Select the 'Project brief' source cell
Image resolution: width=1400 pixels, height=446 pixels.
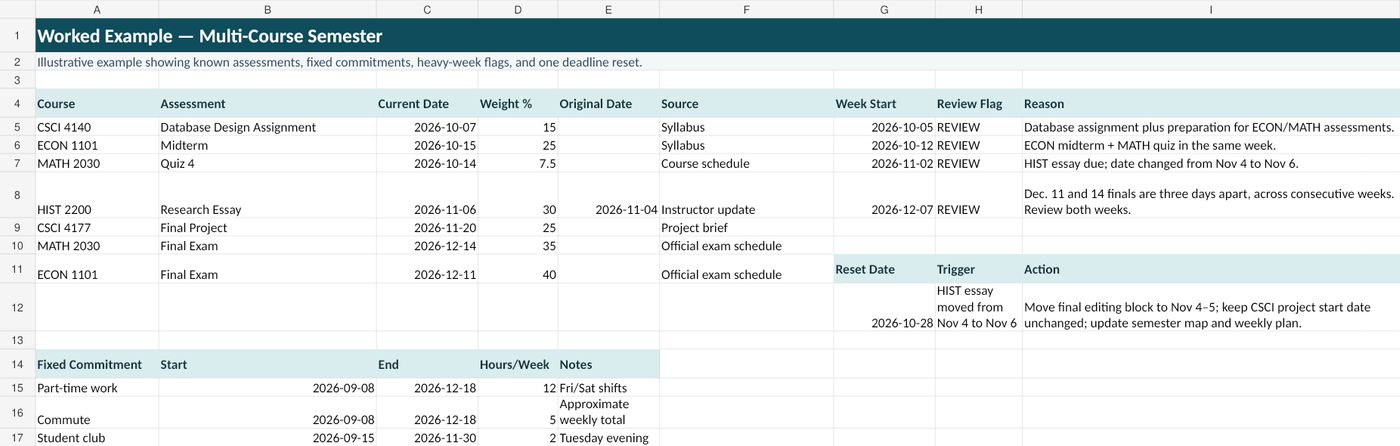(x=746, y=227)
